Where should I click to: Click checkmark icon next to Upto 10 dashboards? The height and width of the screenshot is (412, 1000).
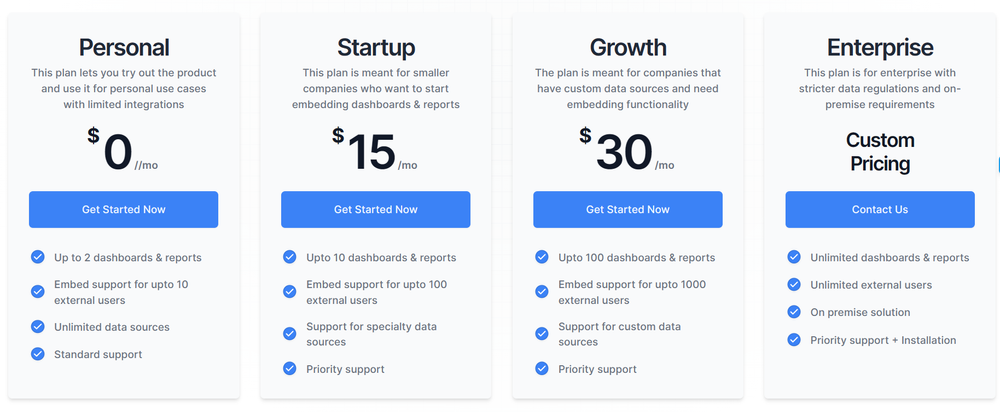[x=290, y=257]
